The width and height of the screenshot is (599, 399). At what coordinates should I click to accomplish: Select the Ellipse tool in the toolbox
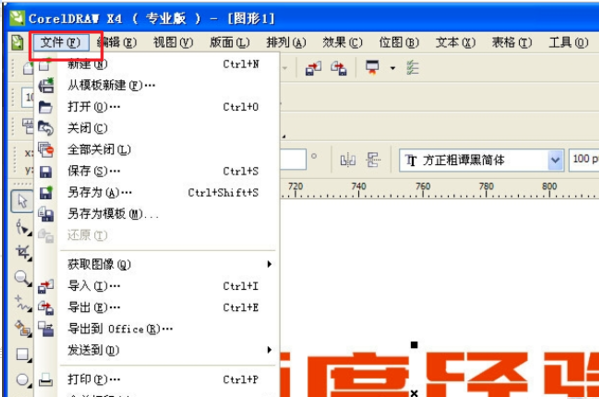[23, 380]
